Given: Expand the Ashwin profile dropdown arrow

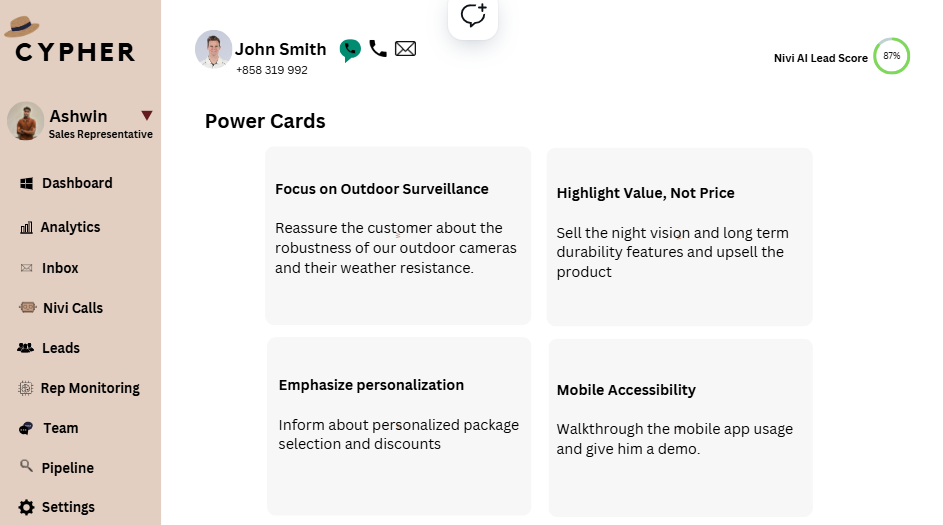Looking at the screenshot, I should pos(147,115).
